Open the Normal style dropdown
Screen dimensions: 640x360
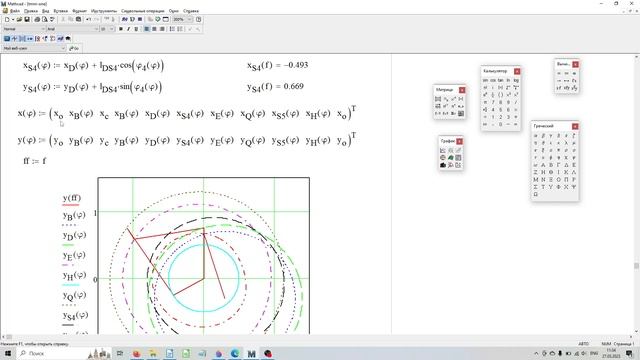pos(43,29)
